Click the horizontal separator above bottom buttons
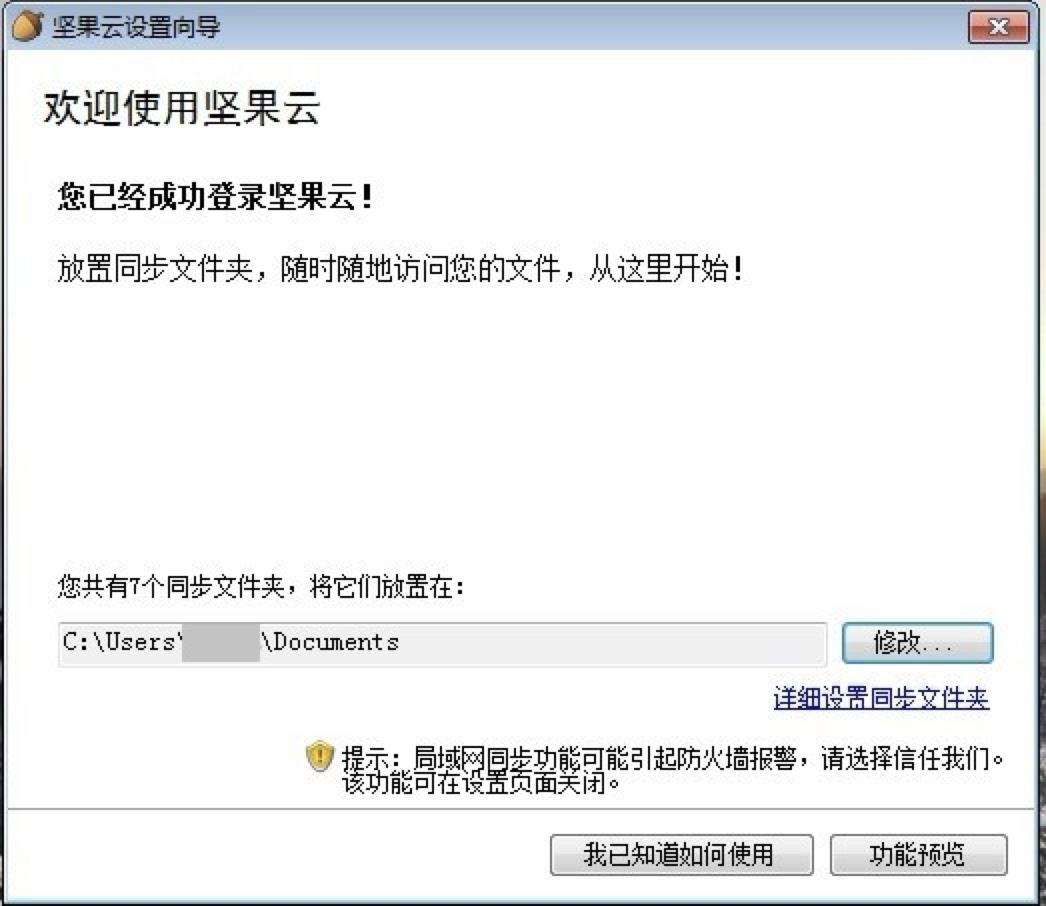The height and width of the screenshot is (906, 1046). (523, 809)
